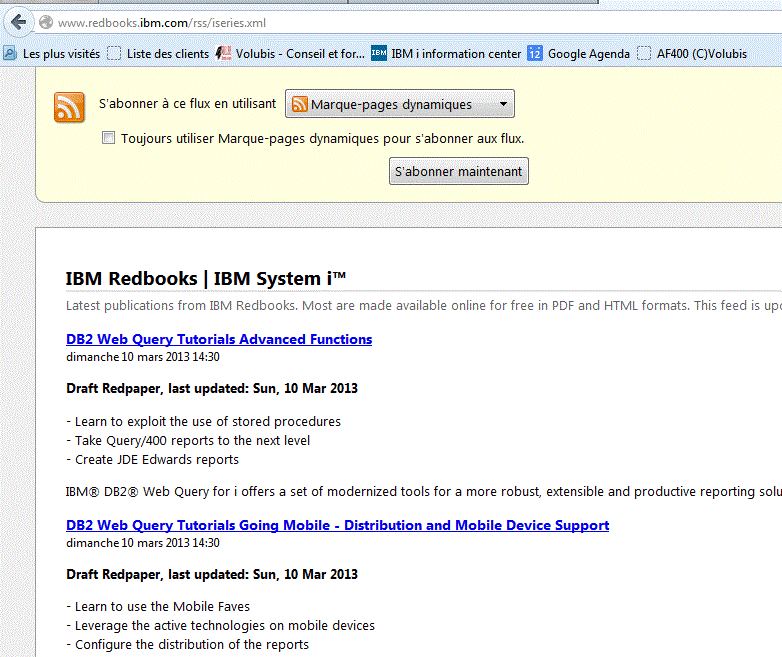Click the 'S'abonner à ce flux en utilisant' label
This screenshot has height=657, width=782.
click(x=187, y=104)
